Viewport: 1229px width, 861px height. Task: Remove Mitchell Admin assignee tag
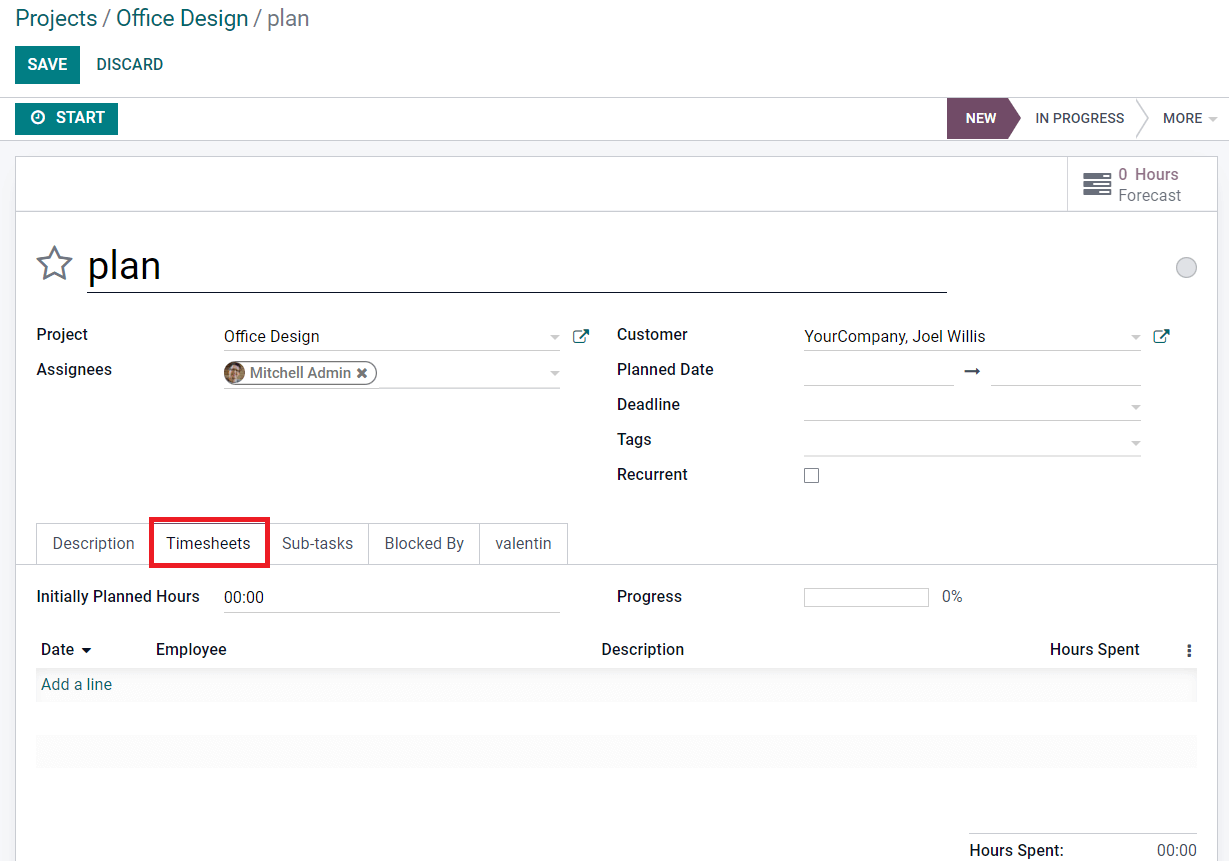(362, 373)
